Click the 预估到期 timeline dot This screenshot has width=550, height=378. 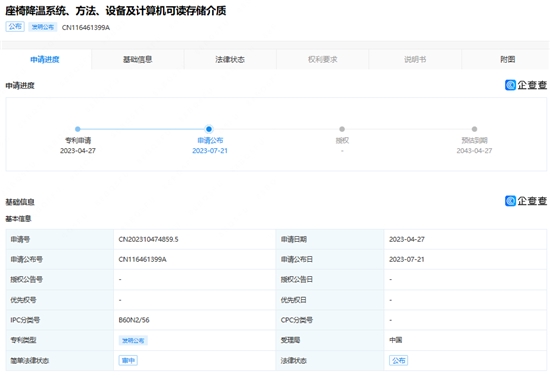coord(474,129)
